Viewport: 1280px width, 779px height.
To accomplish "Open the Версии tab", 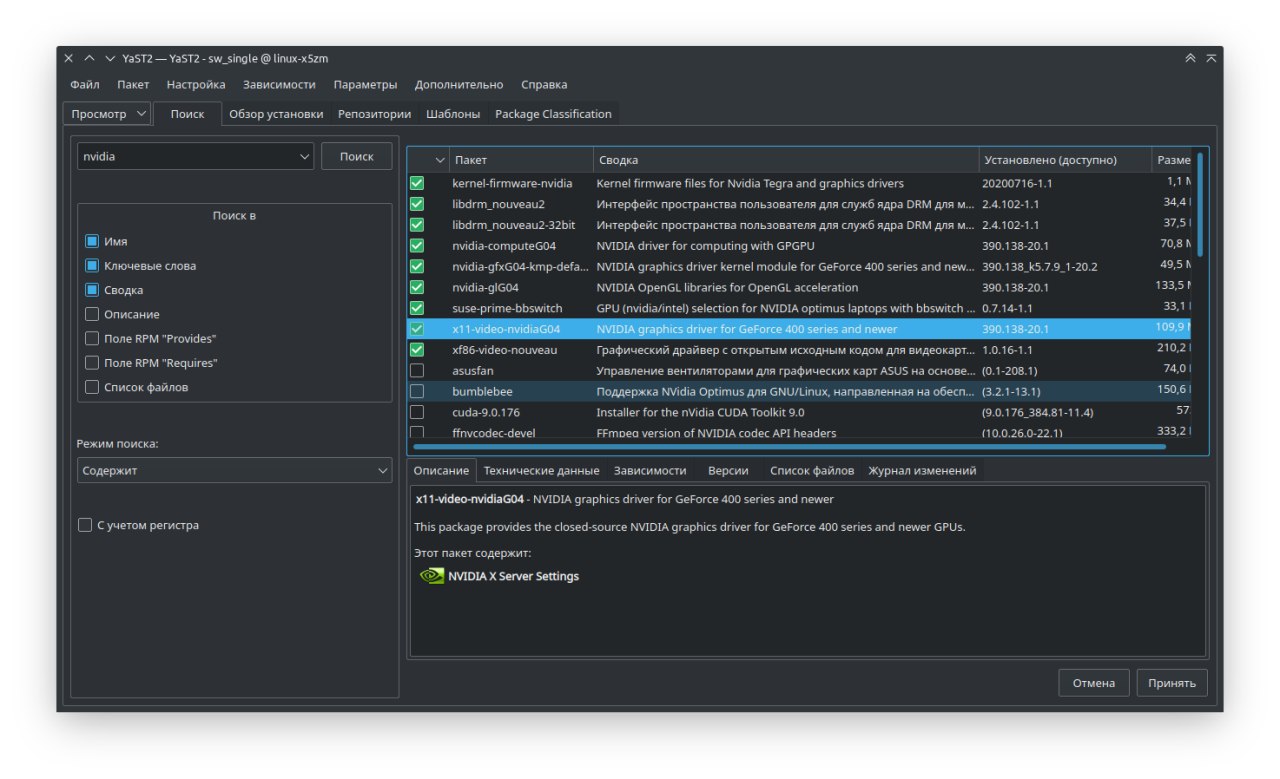I will 728,470.
